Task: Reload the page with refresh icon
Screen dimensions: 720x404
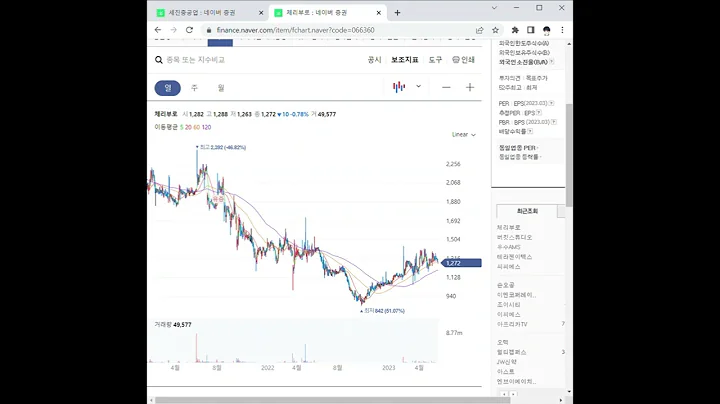Action: 189,30
